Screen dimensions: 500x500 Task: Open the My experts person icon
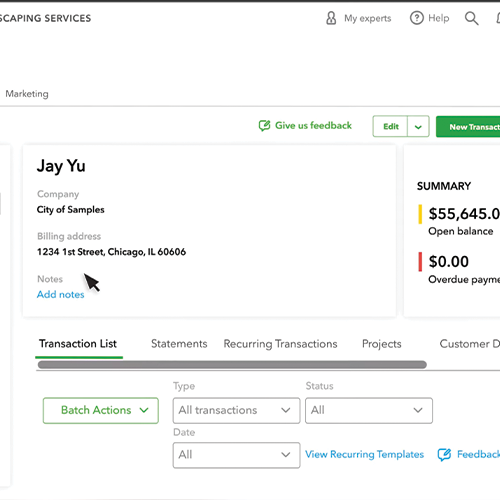point(331,18)
